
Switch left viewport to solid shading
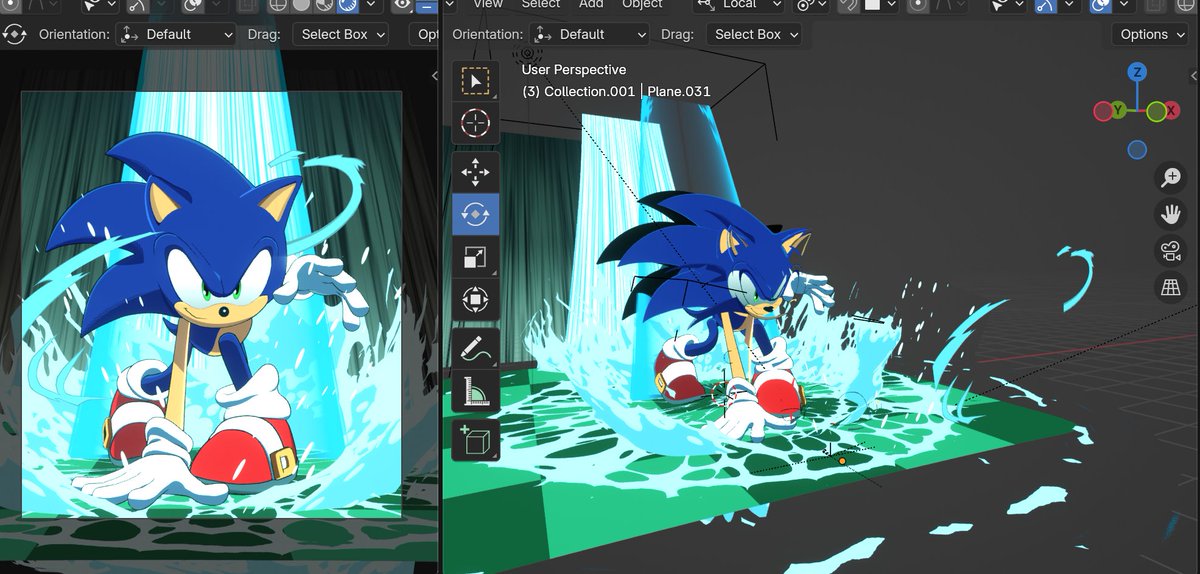303,4
